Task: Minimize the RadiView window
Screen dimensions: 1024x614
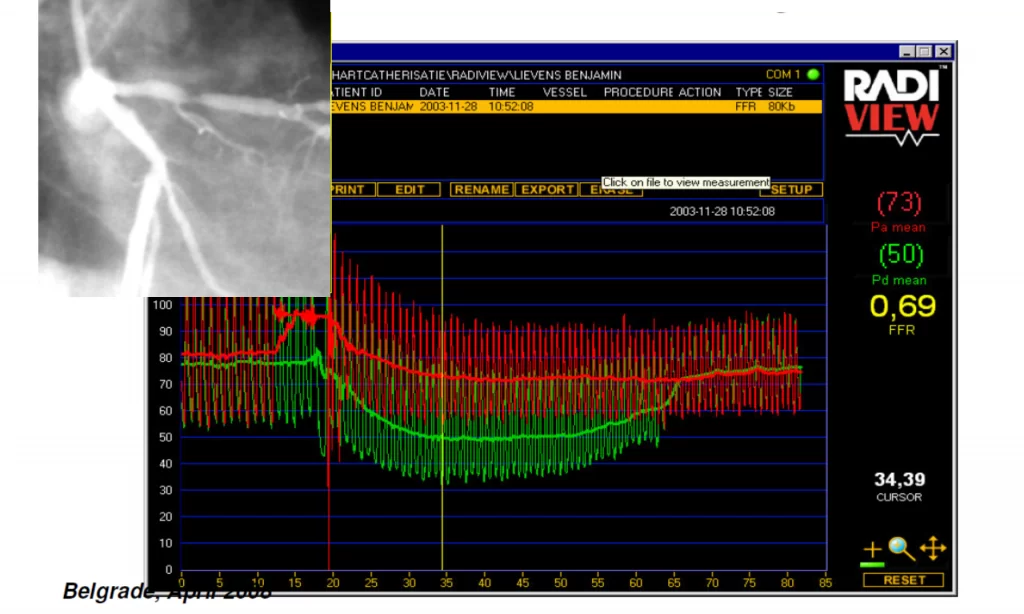Action: [x=906, y=52]
